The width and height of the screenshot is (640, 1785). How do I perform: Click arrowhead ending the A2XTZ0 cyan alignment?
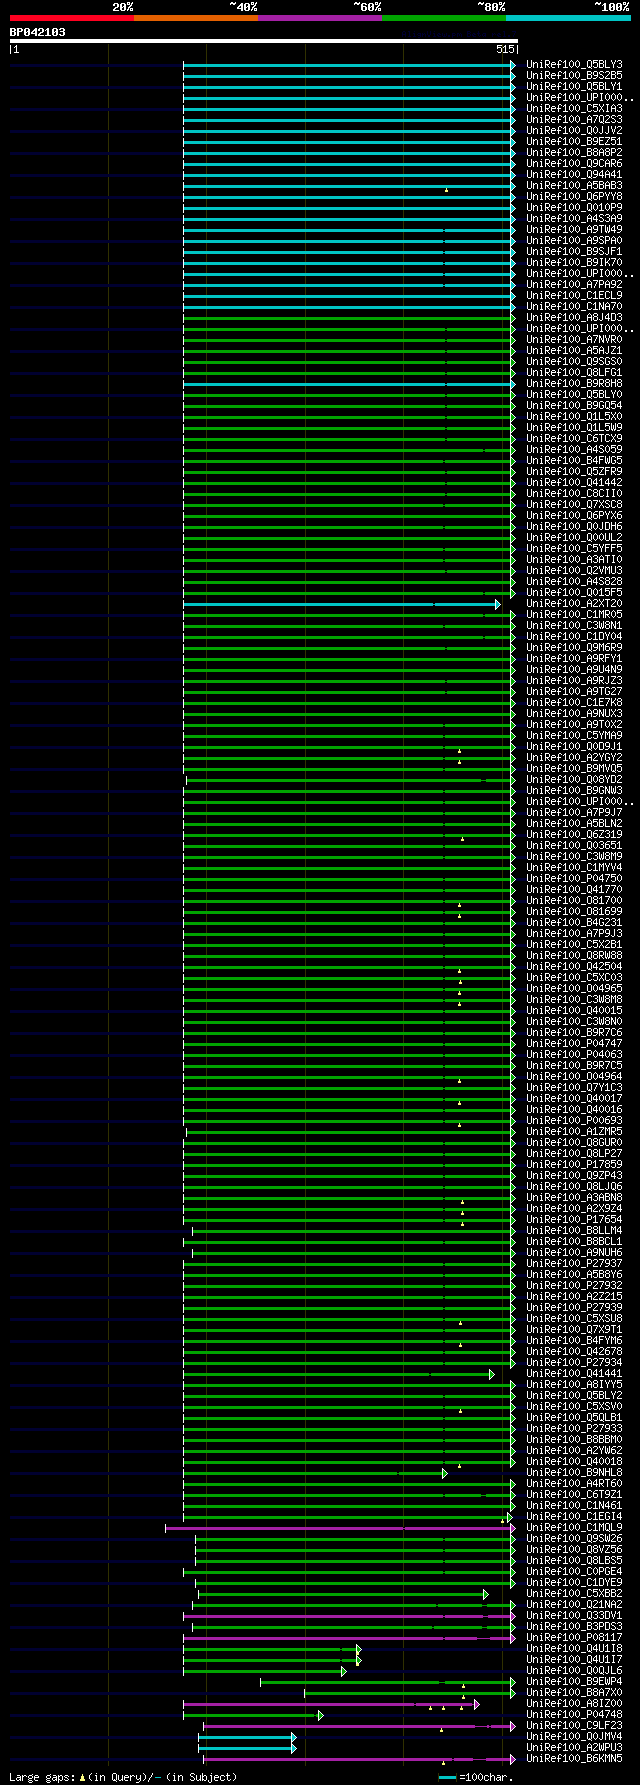[x=498, y=604]
